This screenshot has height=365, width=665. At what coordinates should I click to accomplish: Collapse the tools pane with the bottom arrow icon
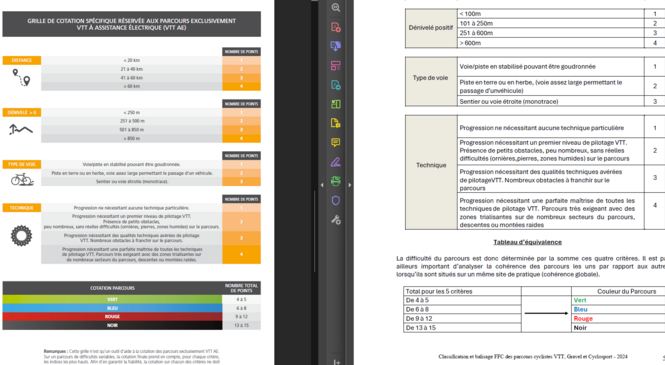pos(336,362)
